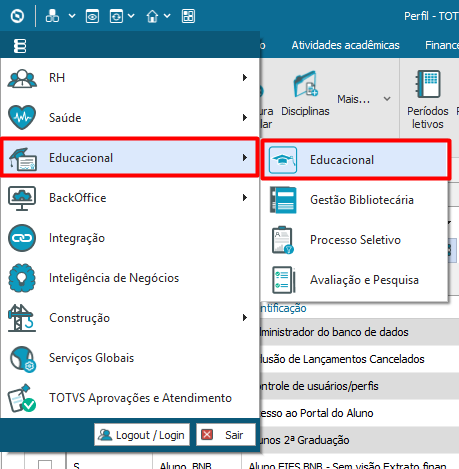Click the Educational graduation certificate icon in main menu

[x=23, y=158]
